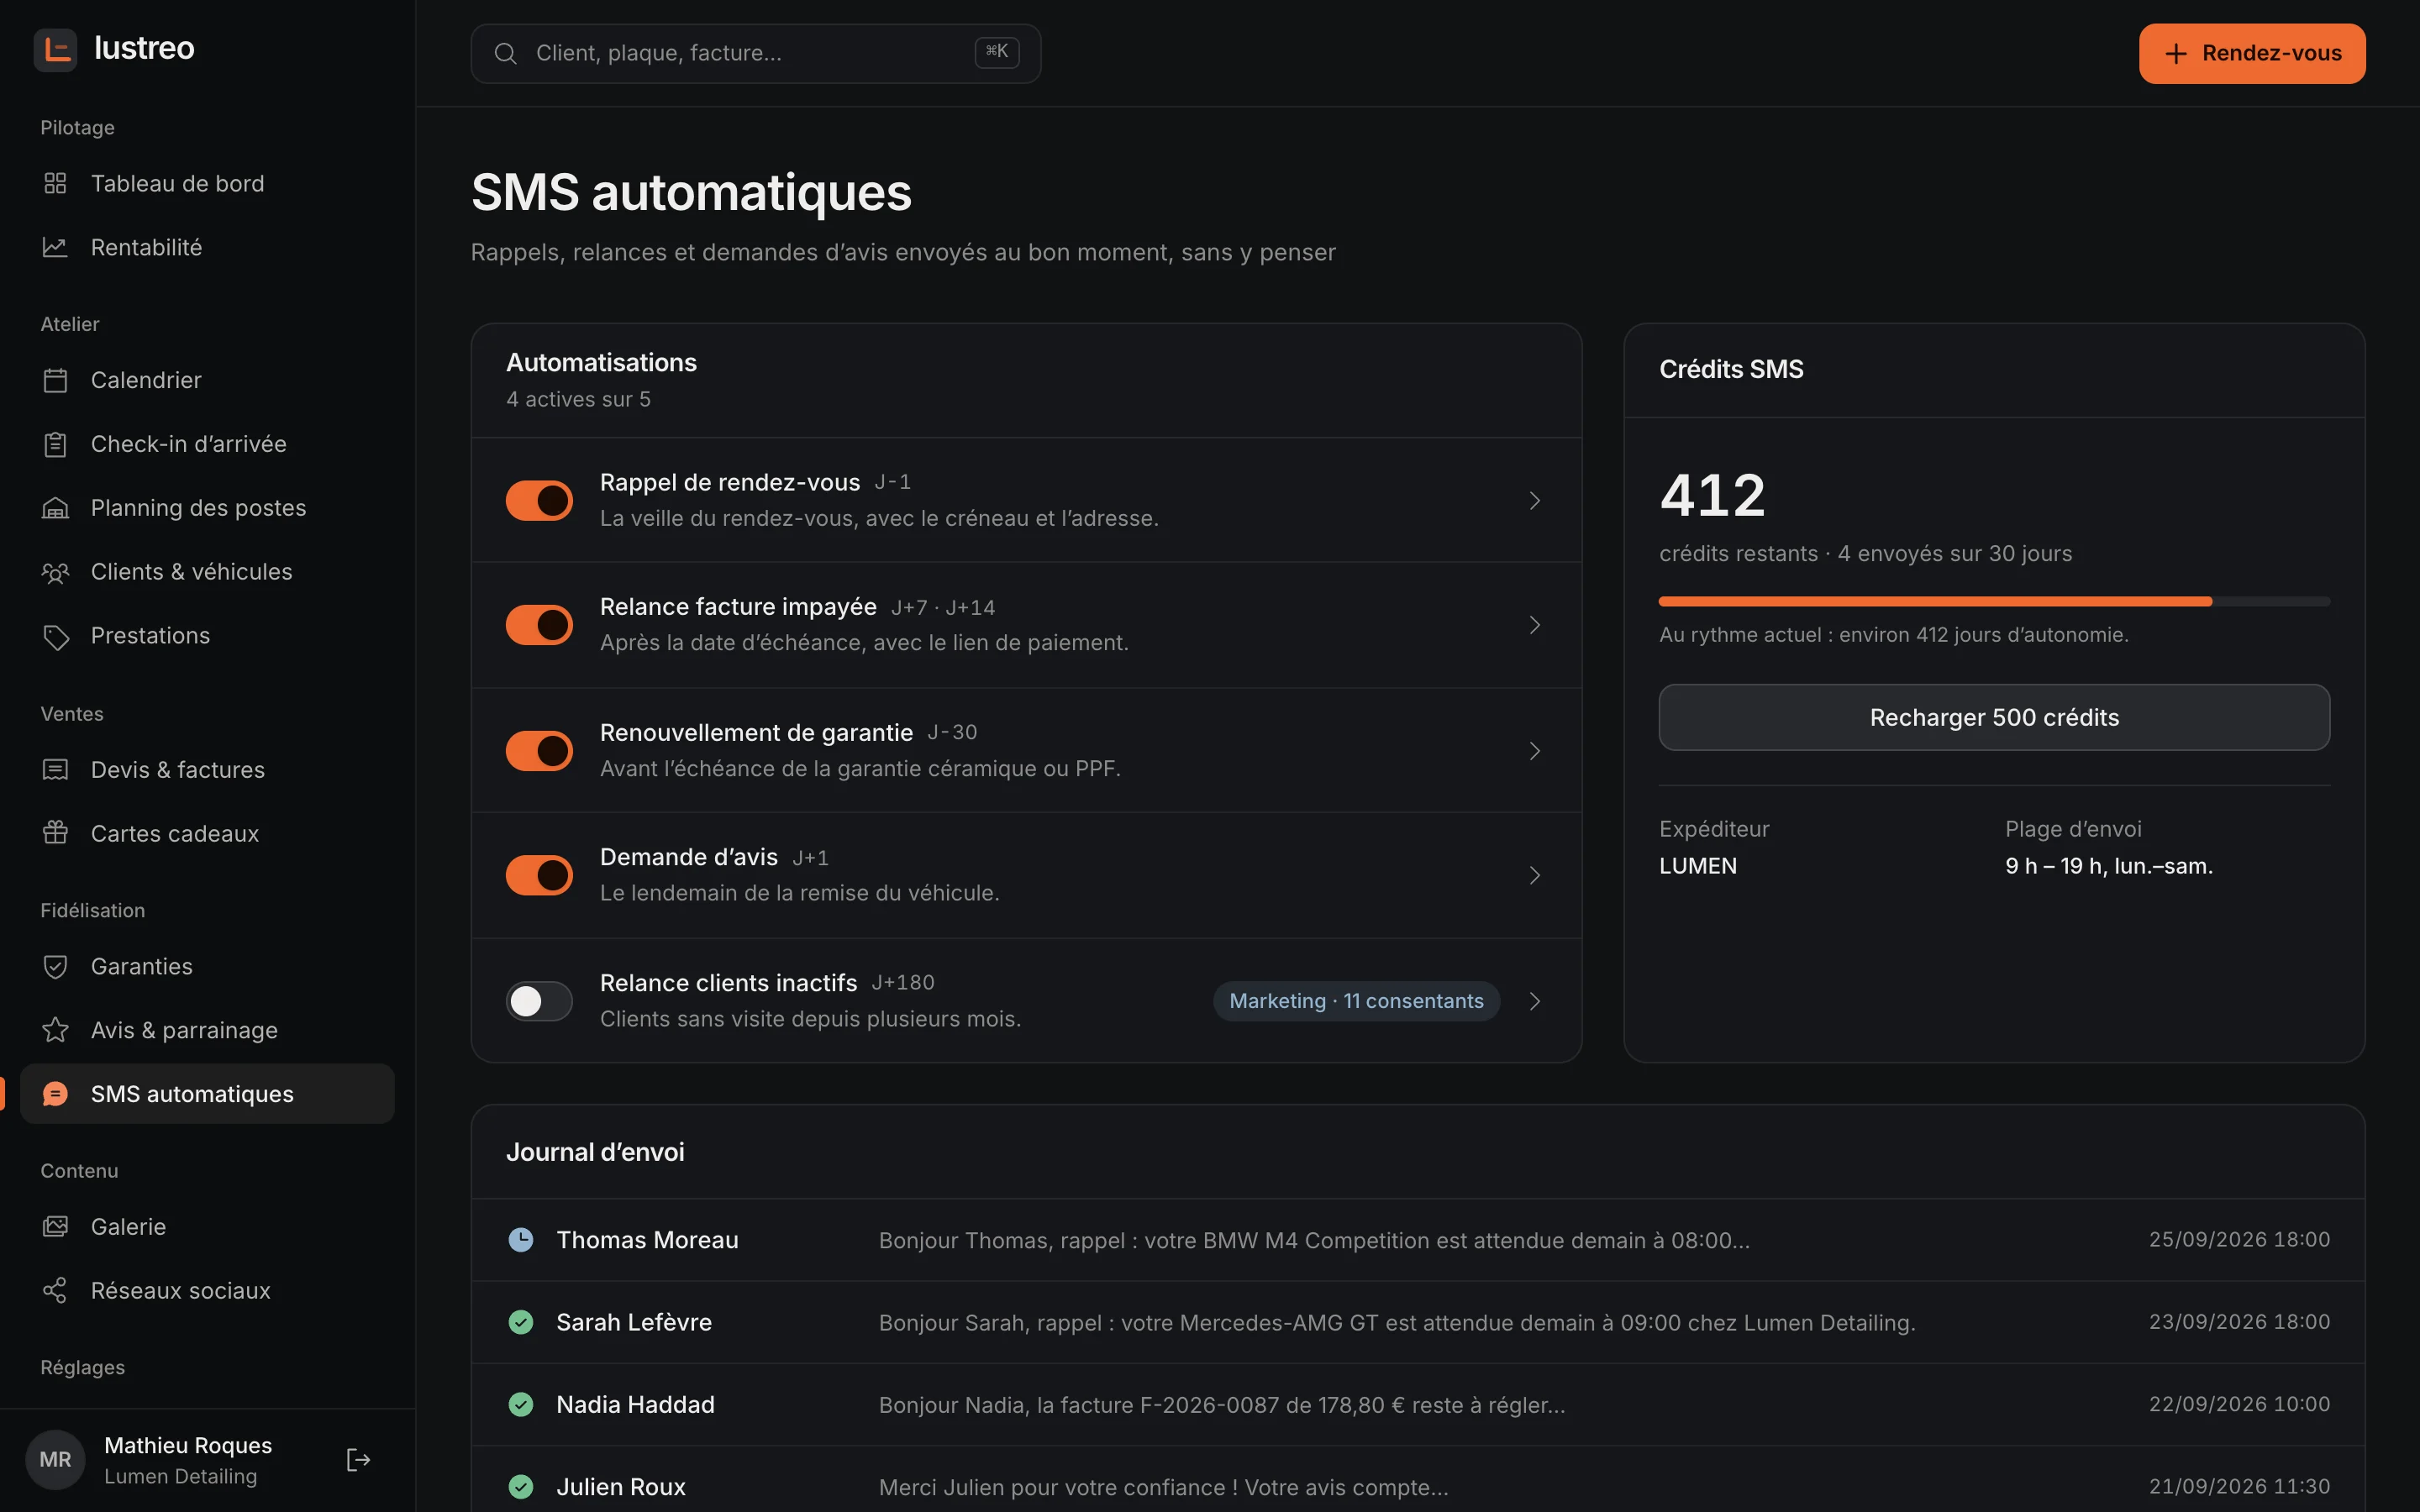Go to Devis & factures section
2420x1512 pixels.
207,771
